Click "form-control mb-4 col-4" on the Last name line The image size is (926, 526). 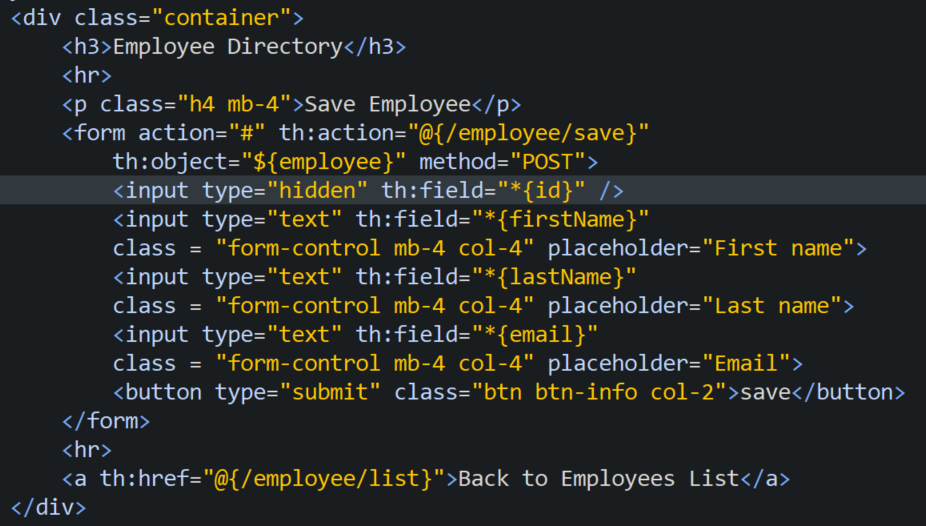coord(374,306)
